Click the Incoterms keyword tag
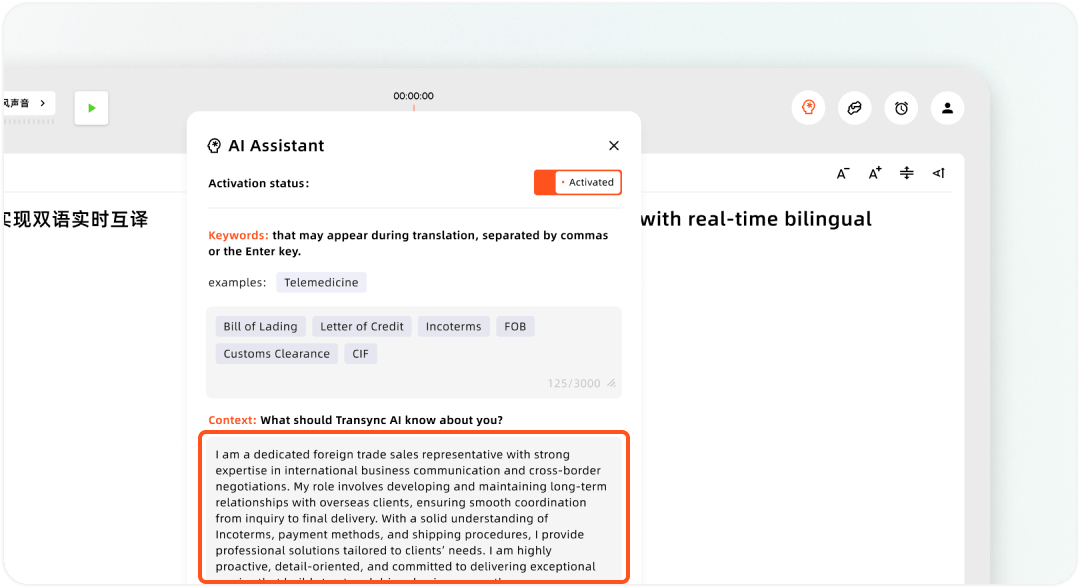Image resolution: width=1080 pixels, height=588 pixels. [453, 326]
